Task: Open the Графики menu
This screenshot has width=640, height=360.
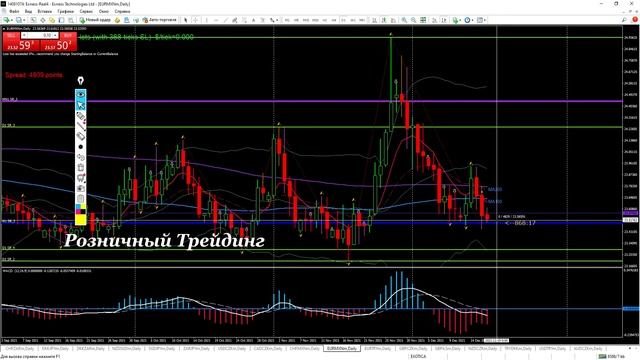Action: pyautogui.click(x=65, y=11)
